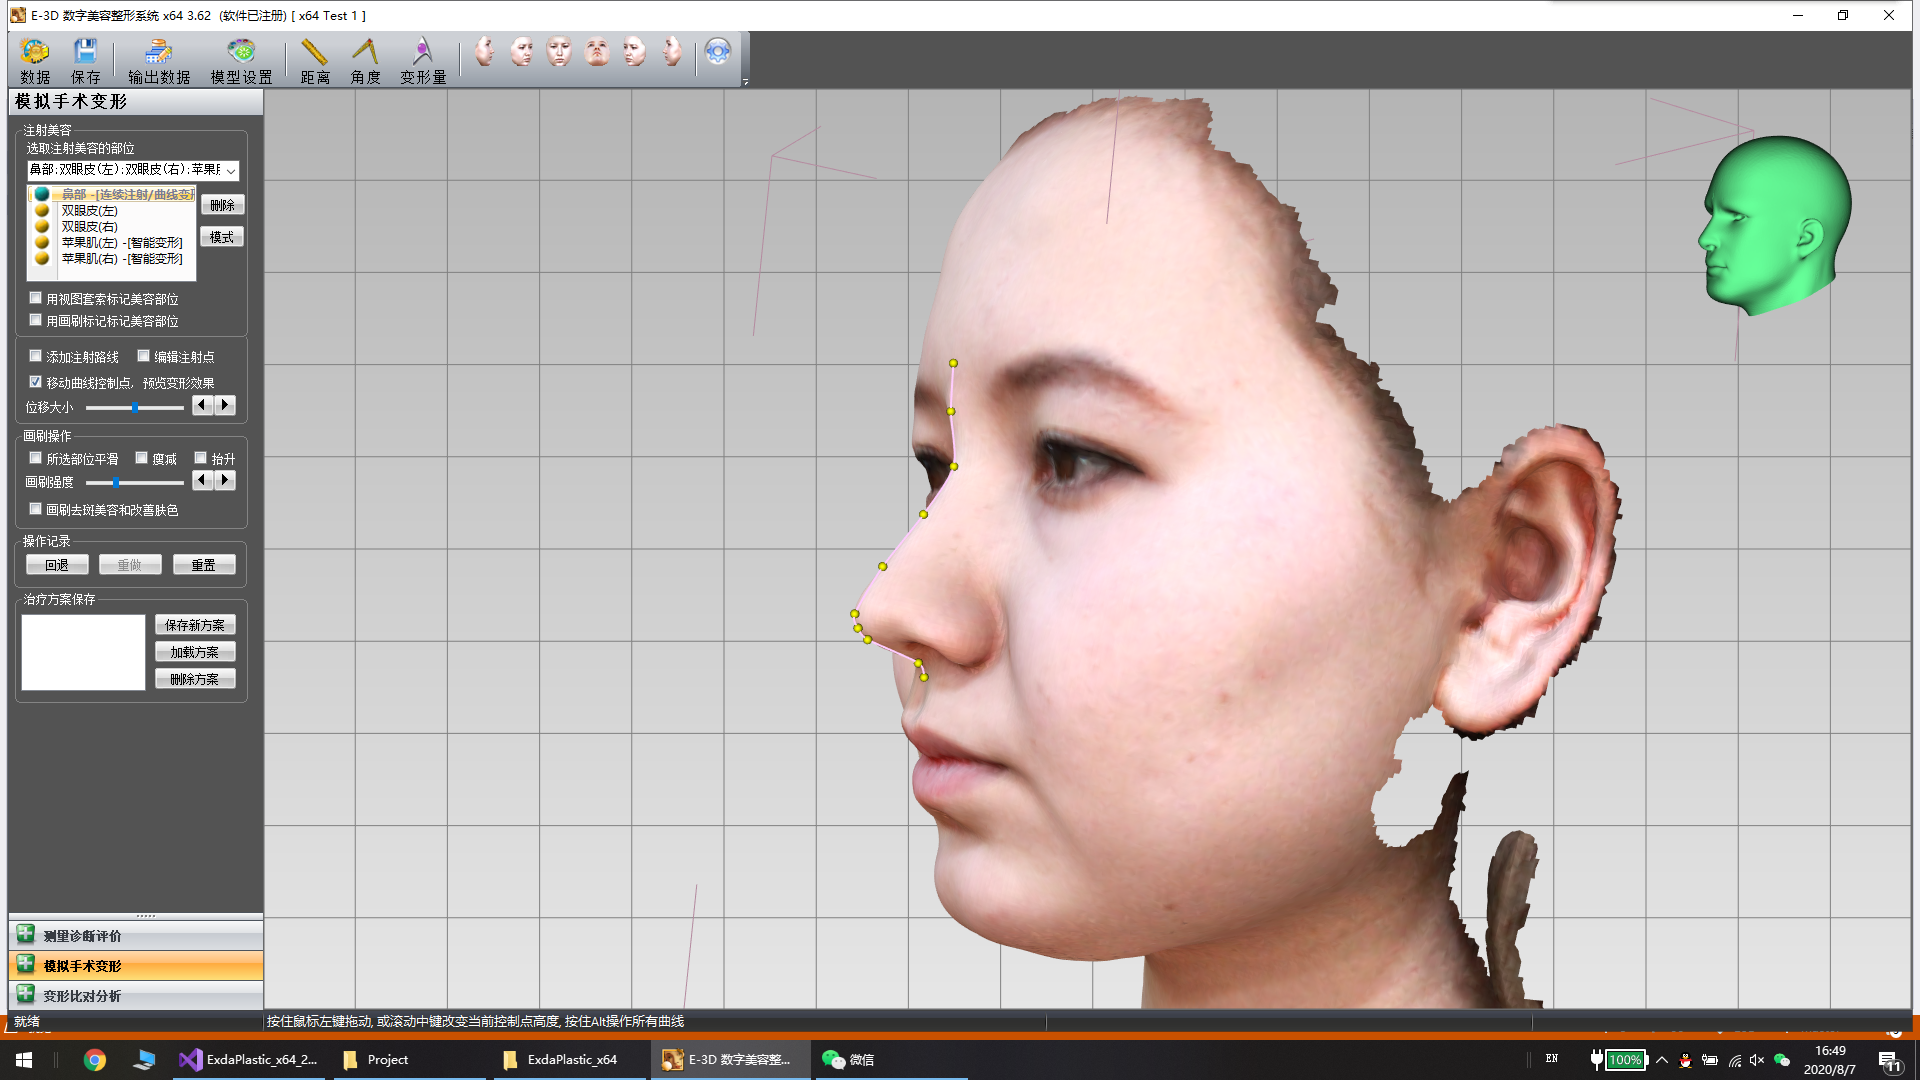
Task: Click the 回退 undo button
Action: (x=57, y=565)
